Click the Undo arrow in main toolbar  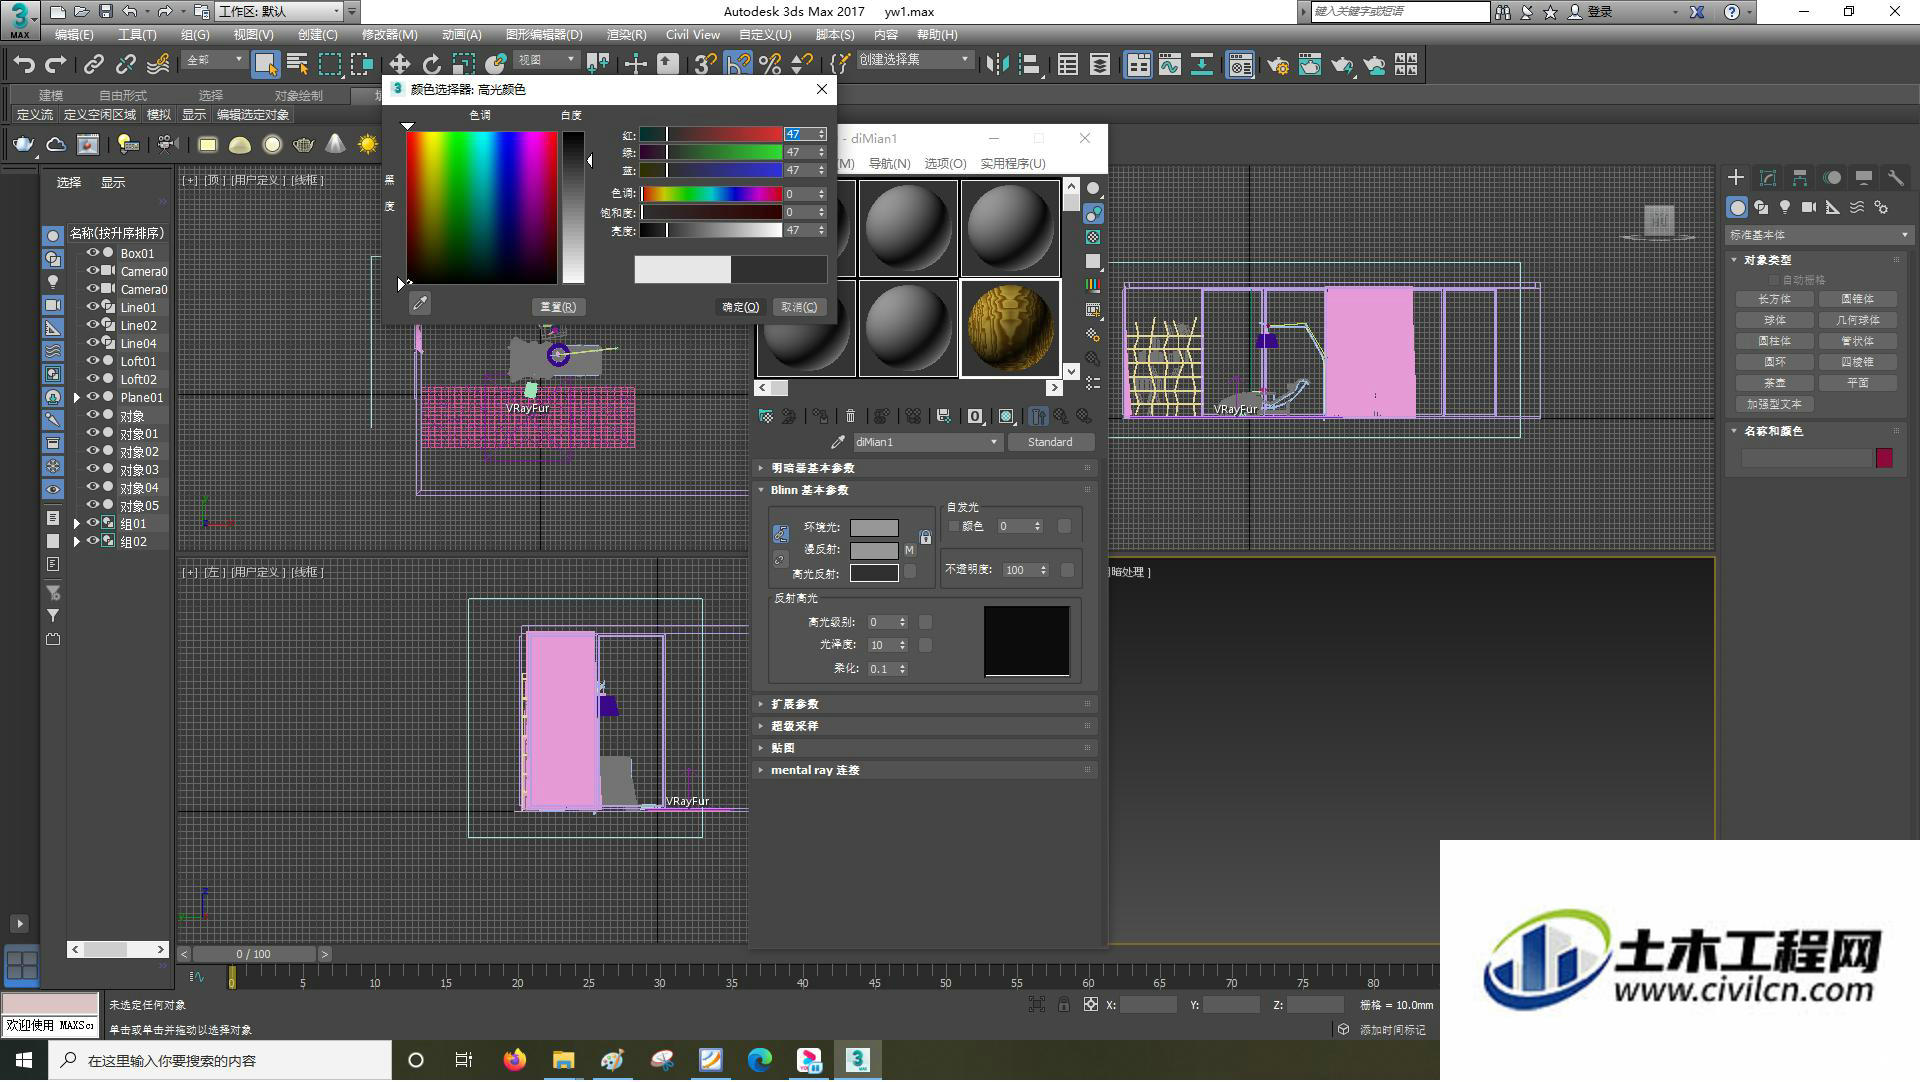click(24, 65)
